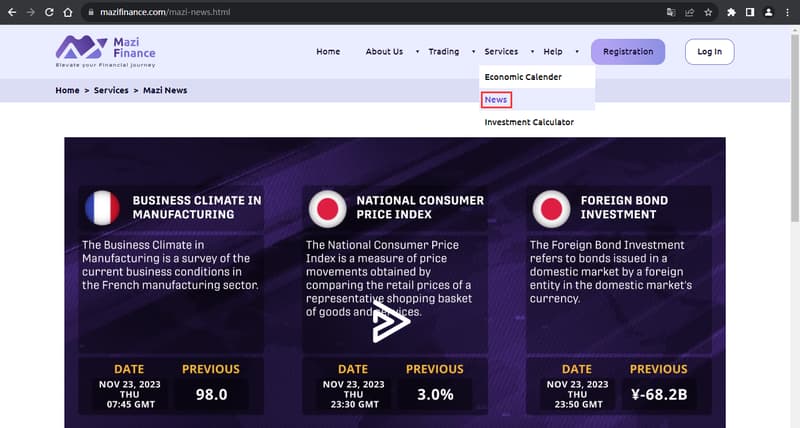Click the previous value 3.0%
Viewport: 800px width, 428px height.
[435, 394]
